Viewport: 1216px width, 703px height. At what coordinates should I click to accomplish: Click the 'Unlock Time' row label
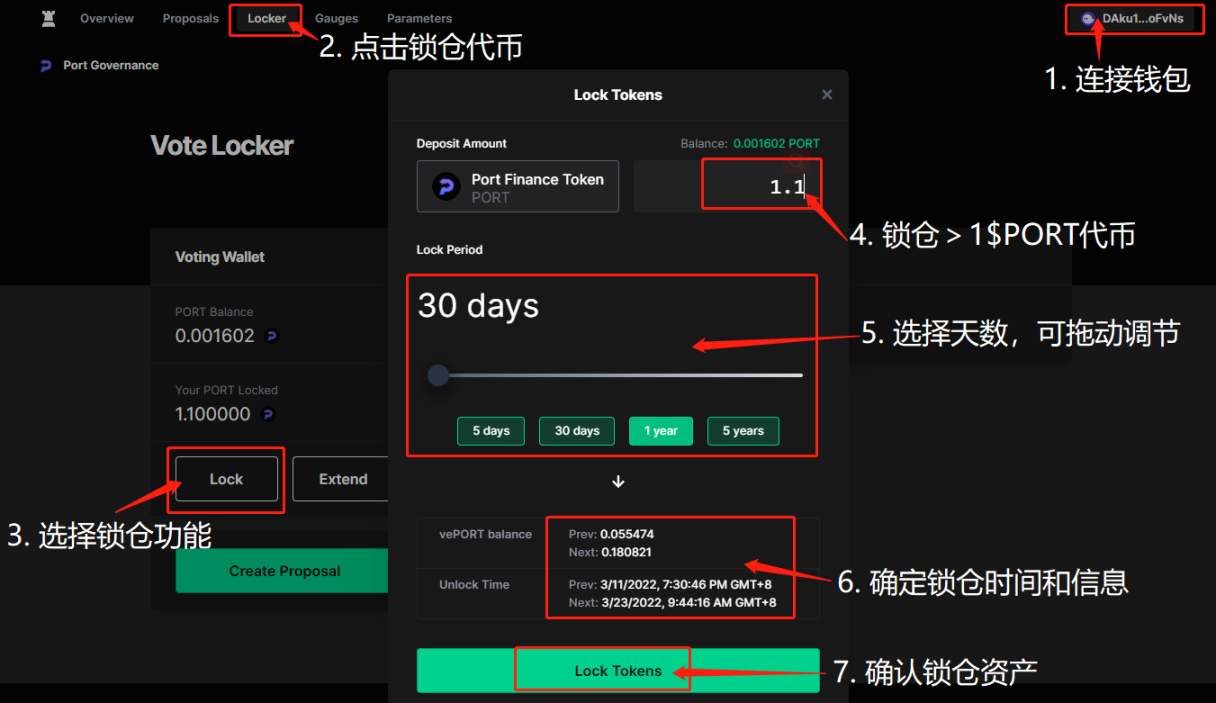pos(474,585)
